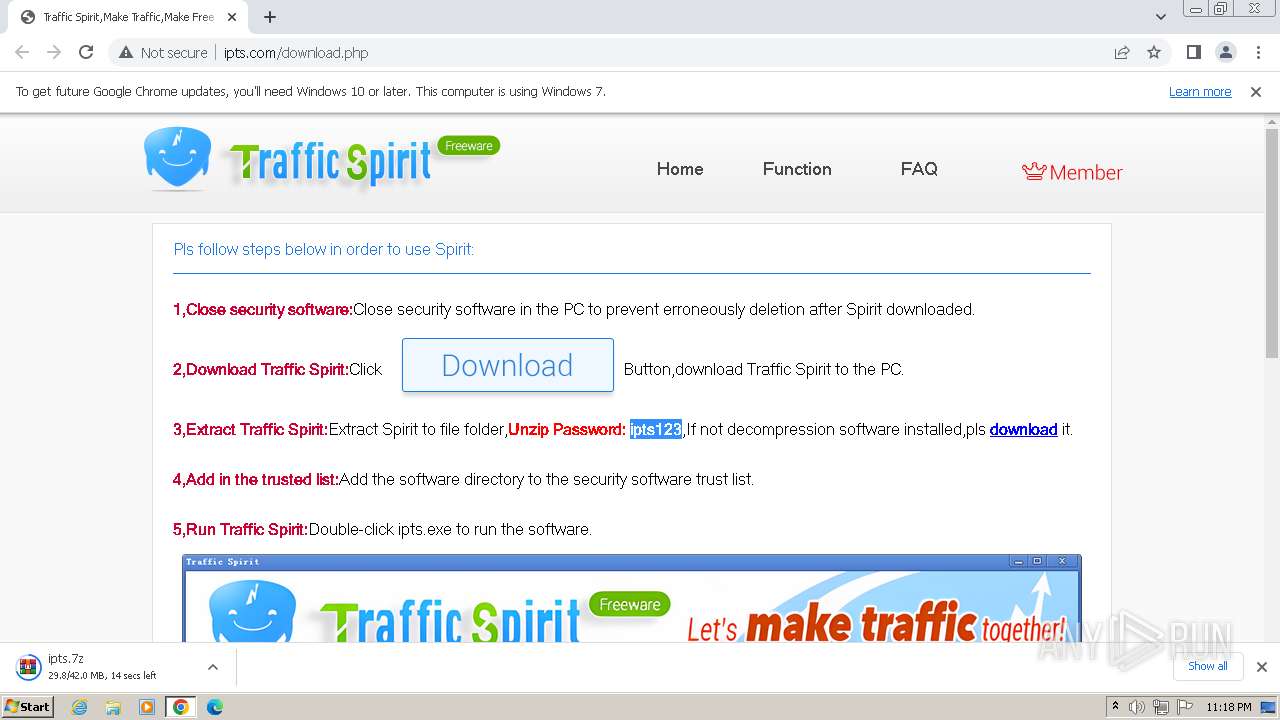Click the address bar URL
The image size is (1280, 720).
[296, 53]
